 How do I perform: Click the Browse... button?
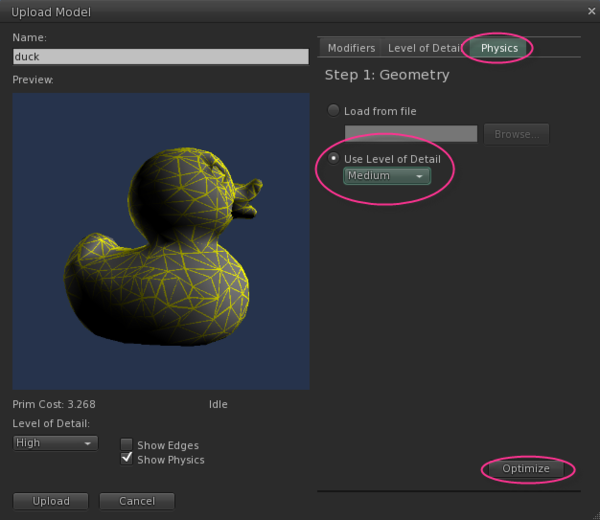(x=516, y=133)
